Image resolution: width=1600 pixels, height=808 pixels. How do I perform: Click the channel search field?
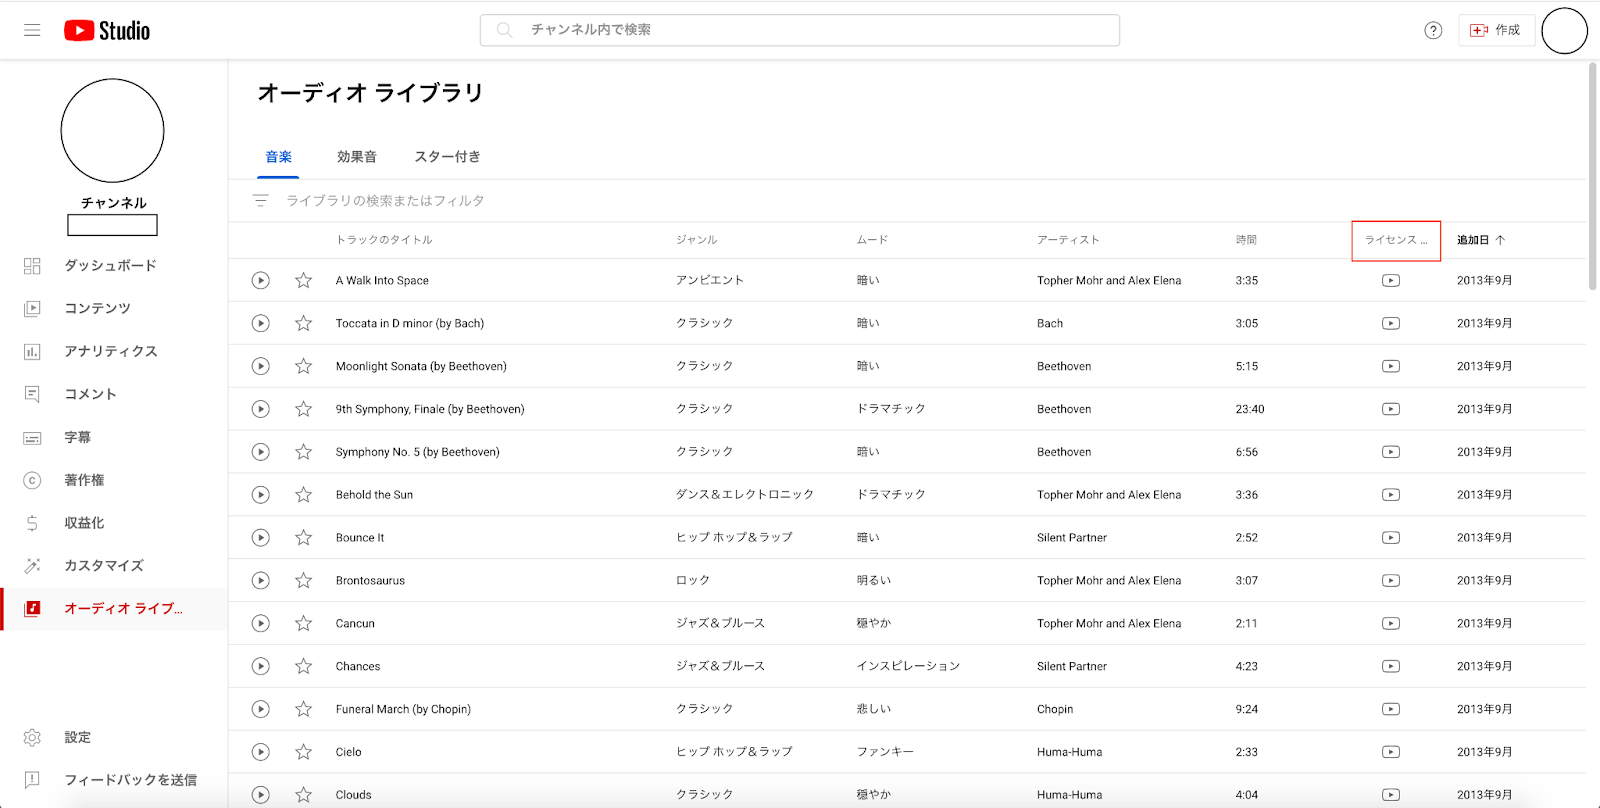800,30
